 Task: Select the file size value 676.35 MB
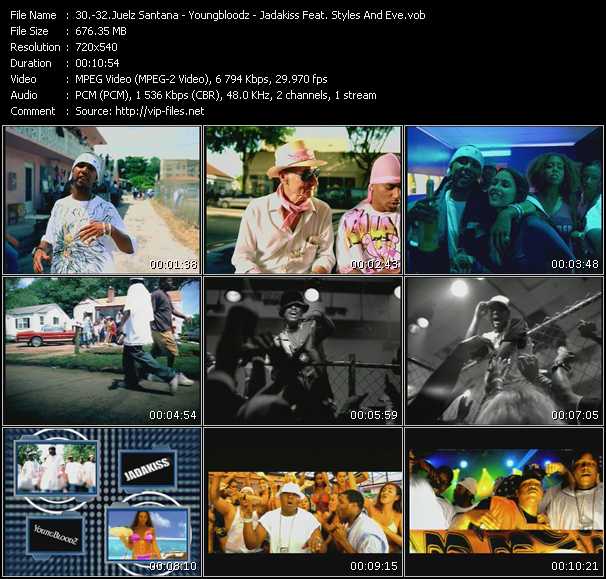(x=101, y=31)
